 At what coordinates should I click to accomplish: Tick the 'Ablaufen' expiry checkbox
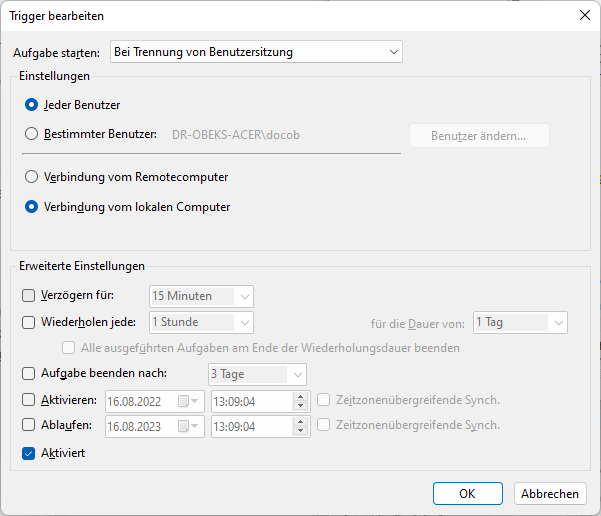pyautogui.click(x=28, y=425)
